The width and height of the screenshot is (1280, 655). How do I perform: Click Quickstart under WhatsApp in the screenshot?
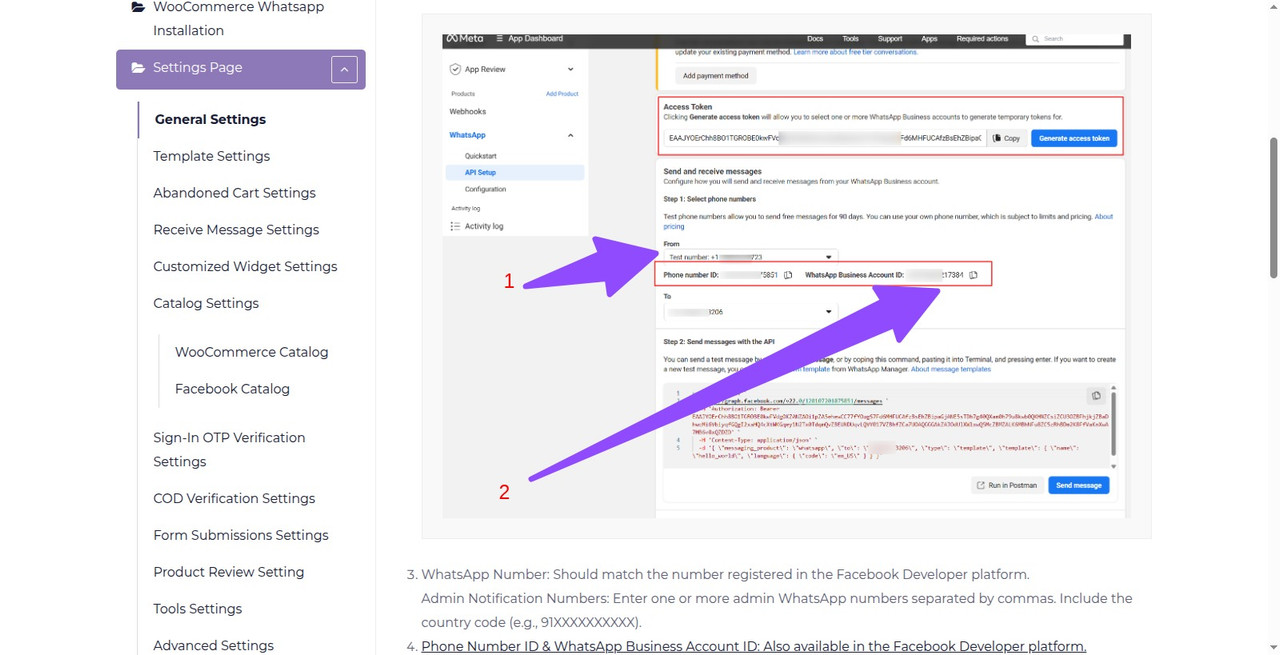(x=480, y=156)
